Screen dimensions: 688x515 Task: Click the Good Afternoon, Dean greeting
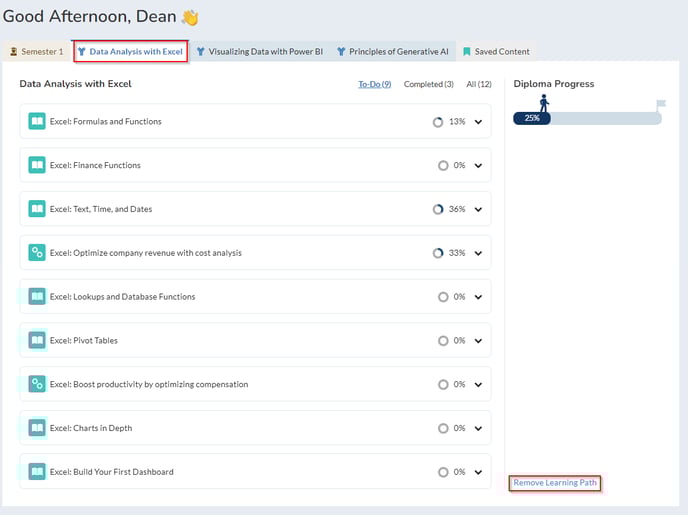[90, 17]
